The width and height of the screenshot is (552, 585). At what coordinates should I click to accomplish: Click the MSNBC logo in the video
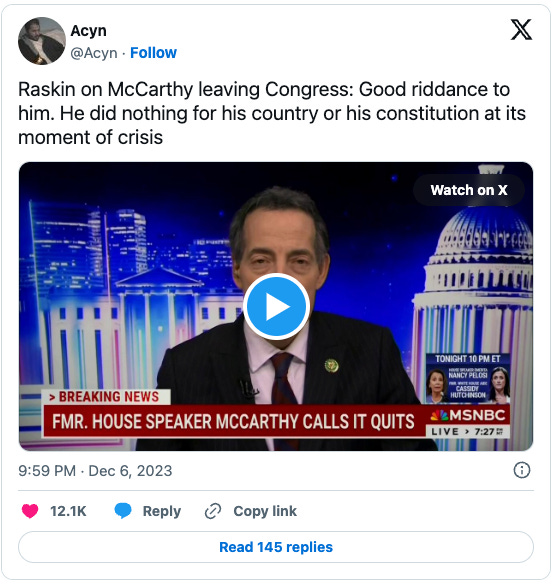pos(468,415)
